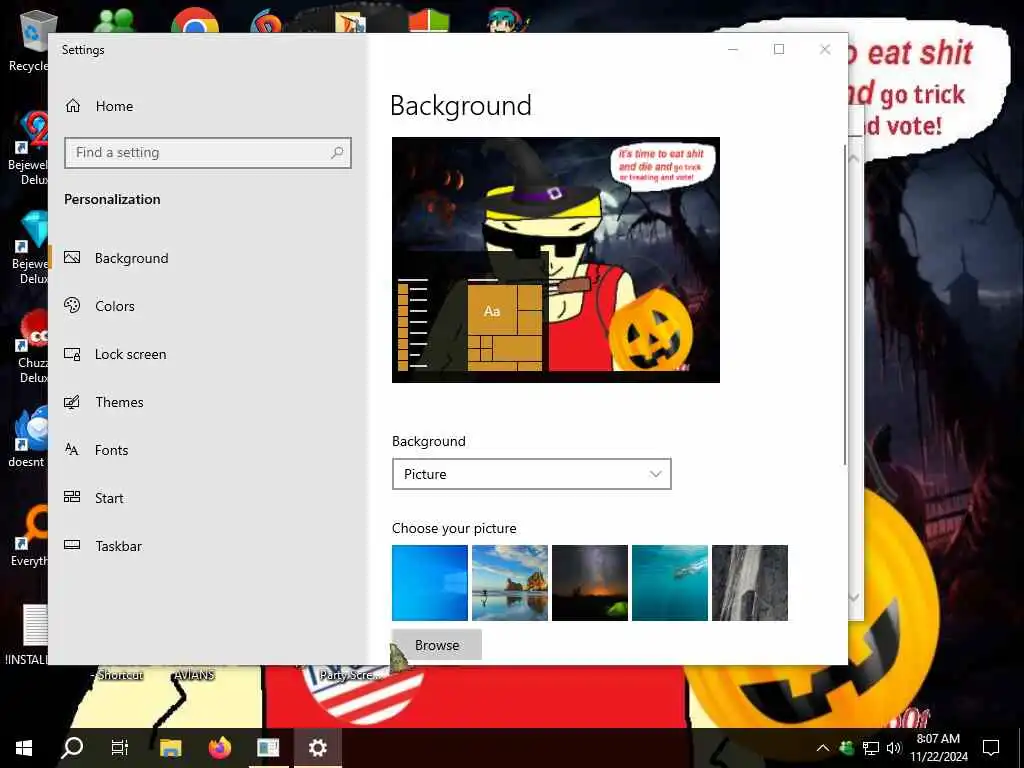Click the Colors palette icon
The image size is (1024, 768).
[72, 305]
